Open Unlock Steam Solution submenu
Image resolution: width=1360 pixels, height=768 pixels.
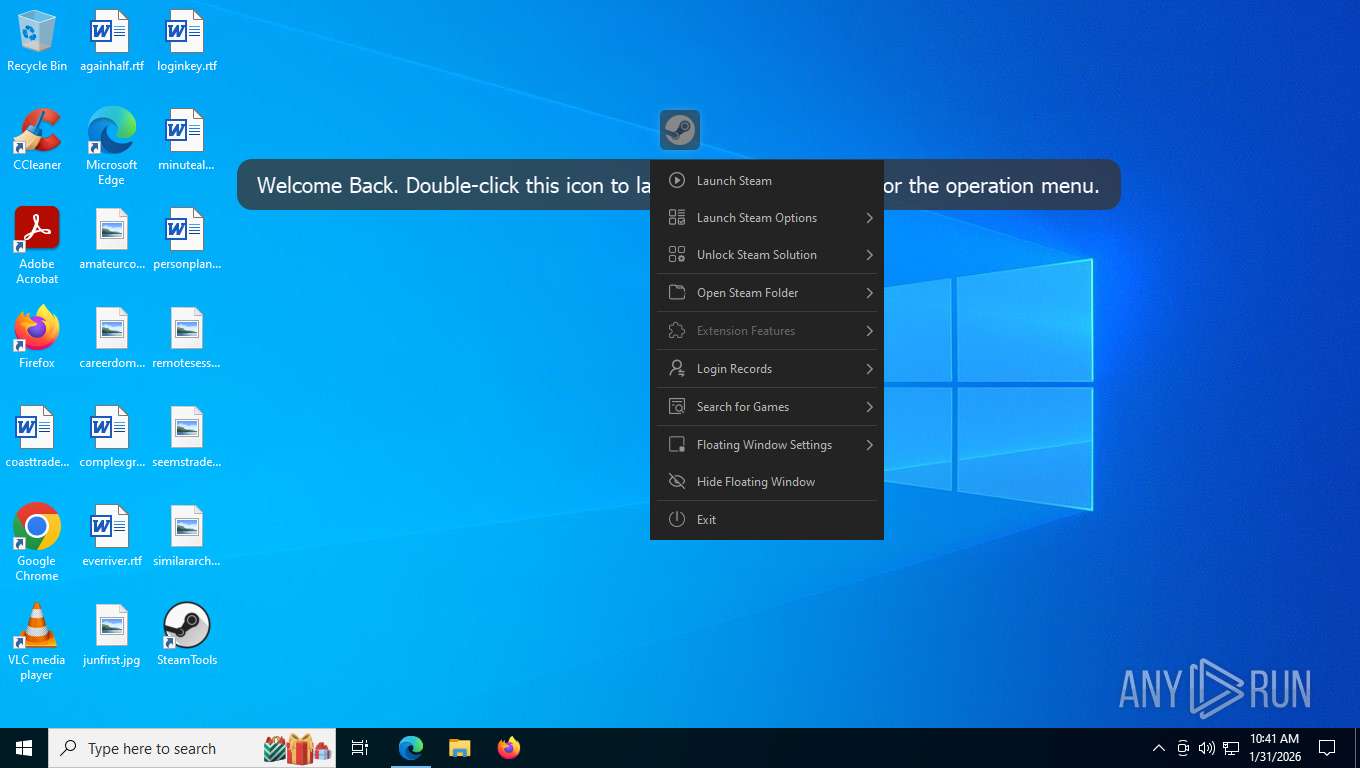click(x=767, y=255)
